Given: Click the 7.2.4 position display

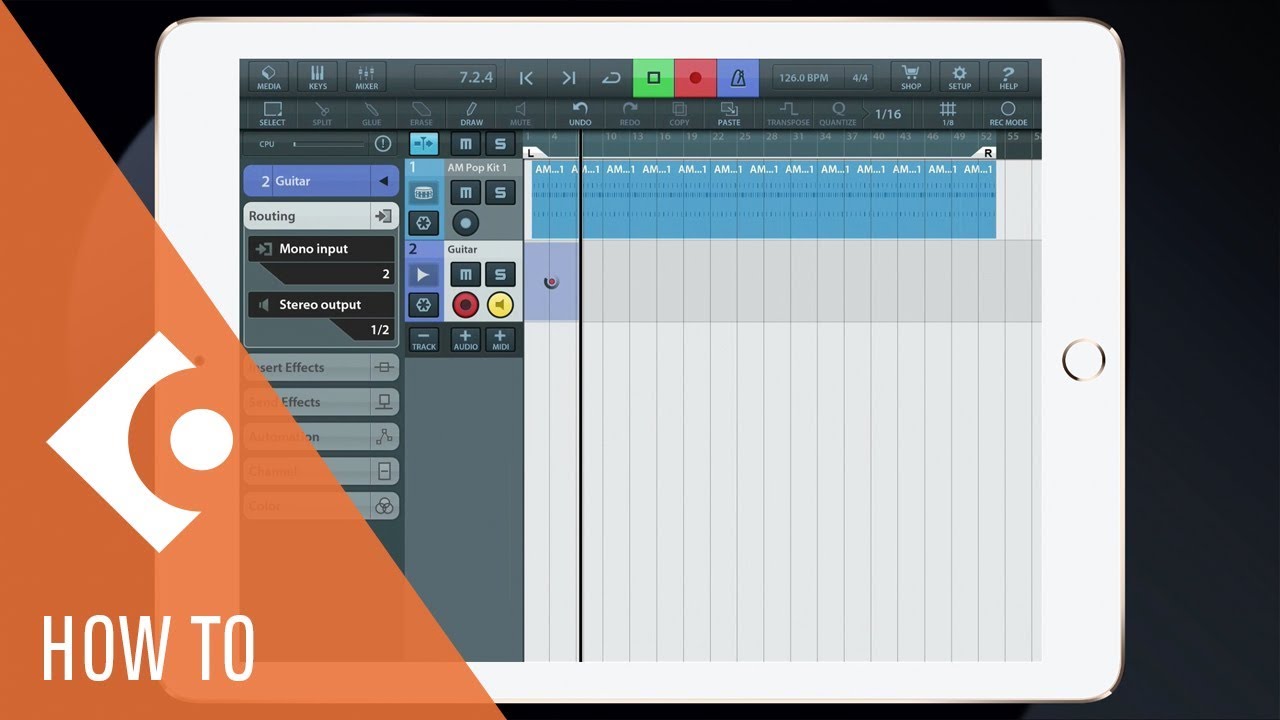Looking at the screenshot, I should coord(456,78).
